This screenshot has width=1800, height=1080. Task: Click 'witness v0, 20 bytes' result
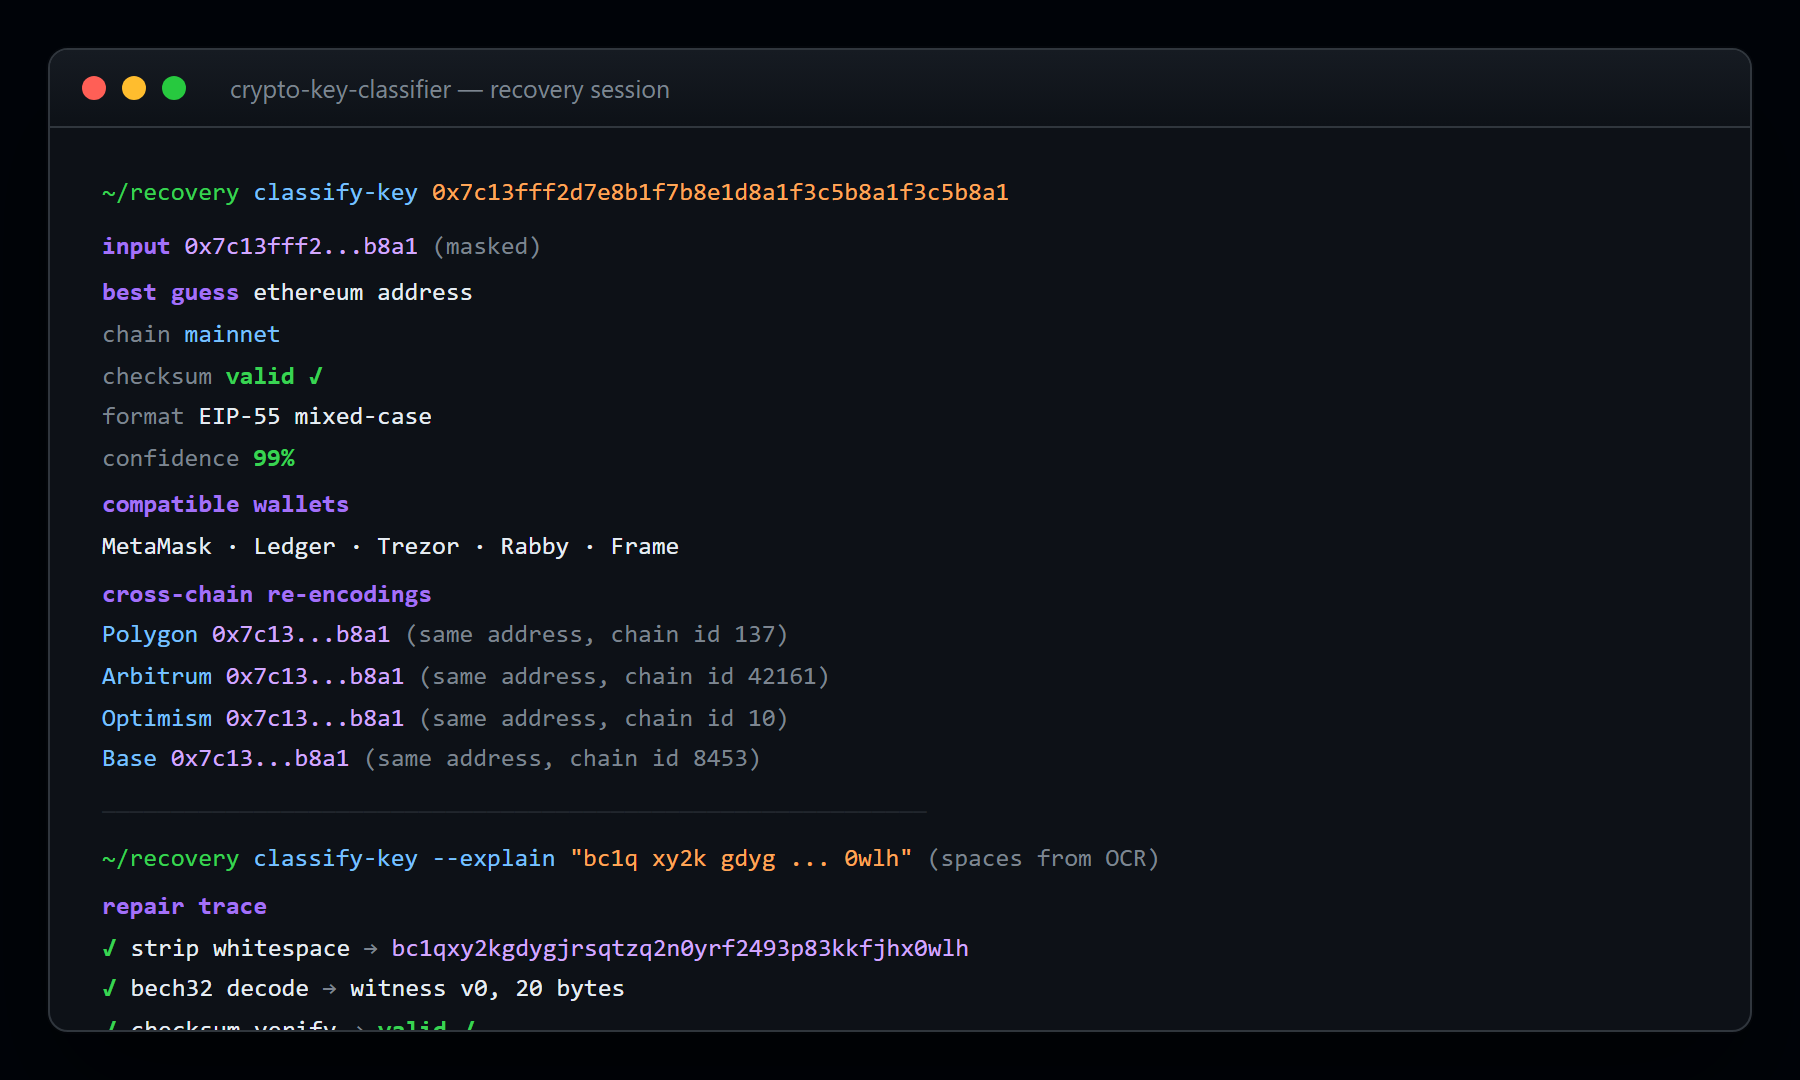tap(487, 988)
